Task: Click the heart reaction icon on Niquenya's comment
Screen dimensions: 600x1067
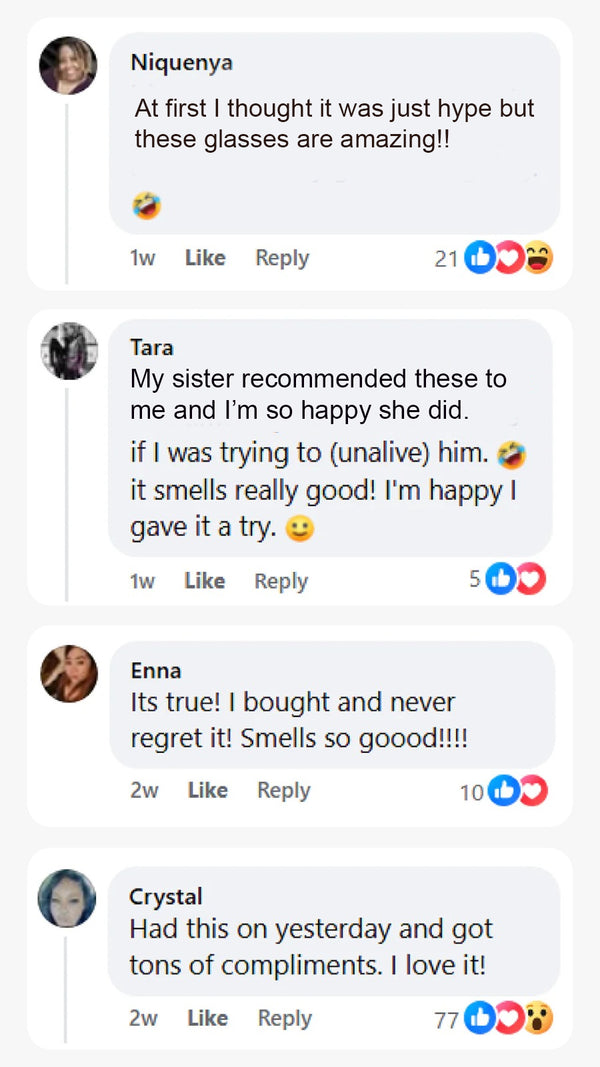Action: (x=509, y=259)
